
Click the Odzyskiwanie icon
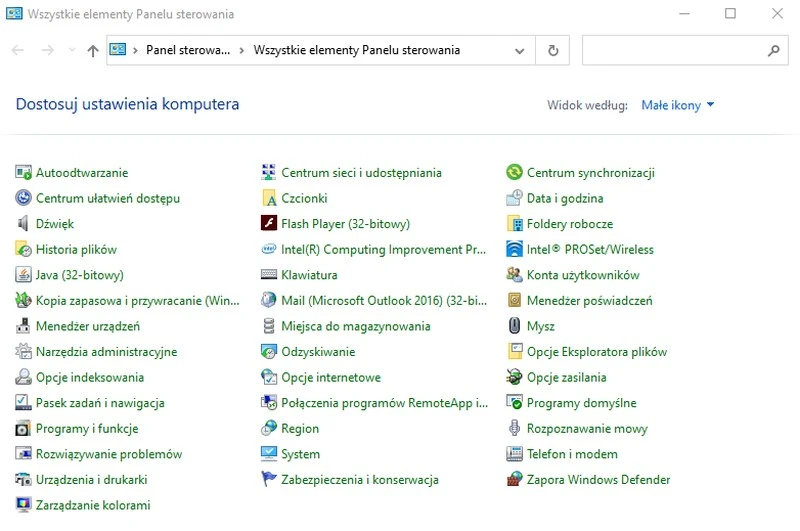[268, 351]
